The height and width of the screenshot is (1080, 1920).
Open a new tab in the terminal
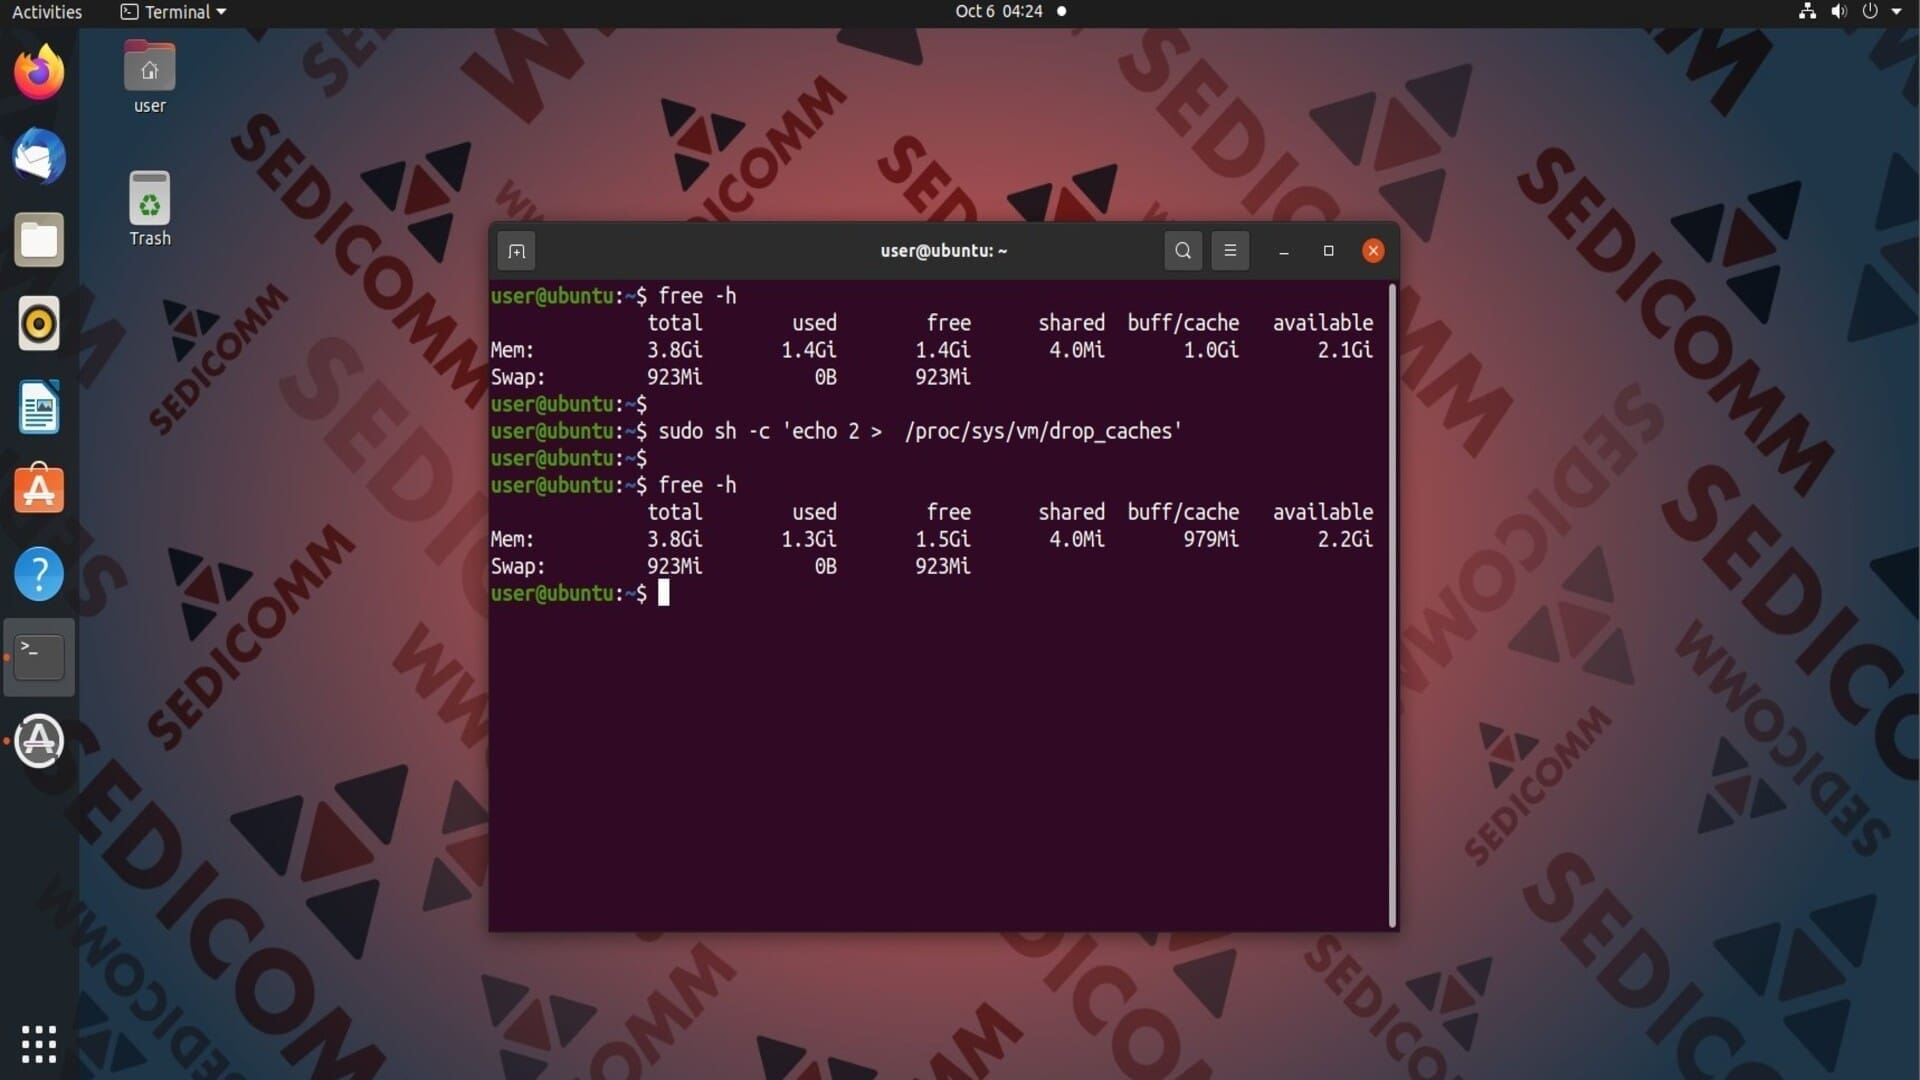(516, 251)
